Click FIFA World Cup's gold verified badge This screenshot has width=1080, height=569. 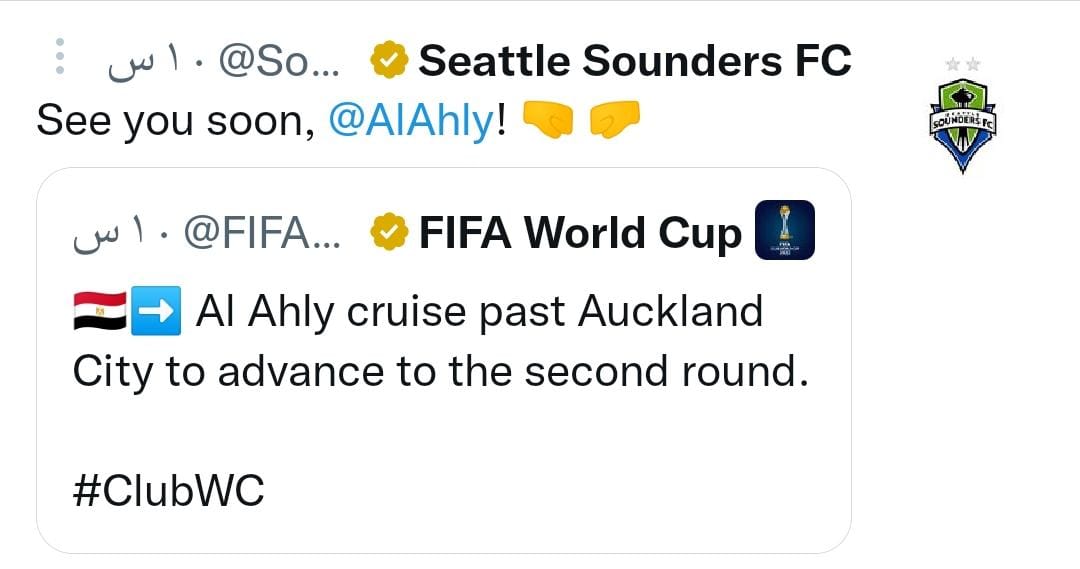(x=390, y=233)
